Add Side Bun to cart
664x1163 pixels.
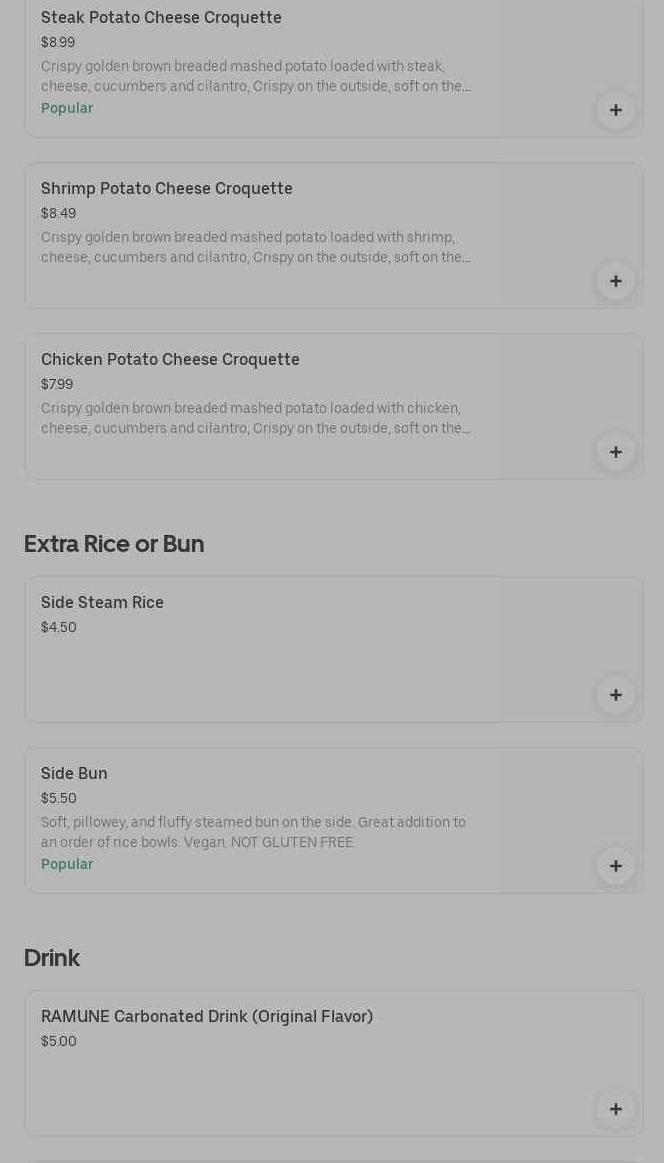[616, 866]
